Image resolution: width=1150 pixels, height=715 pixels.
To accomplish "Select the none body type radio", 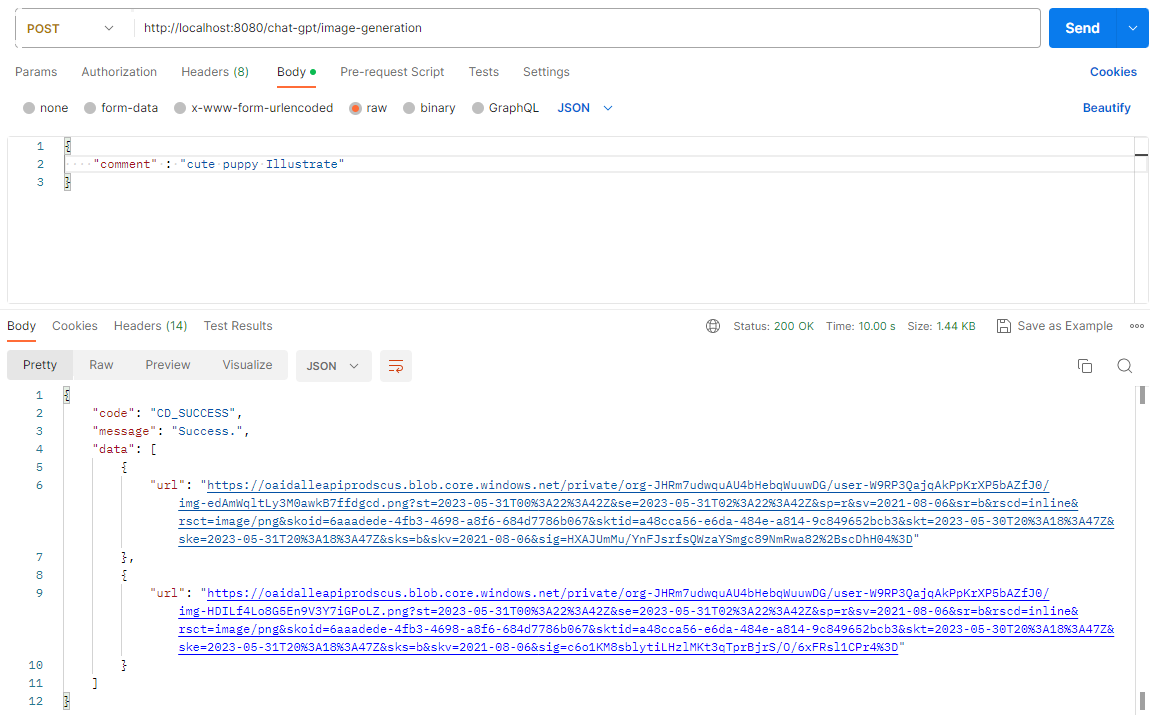I will tap(29, 108).
